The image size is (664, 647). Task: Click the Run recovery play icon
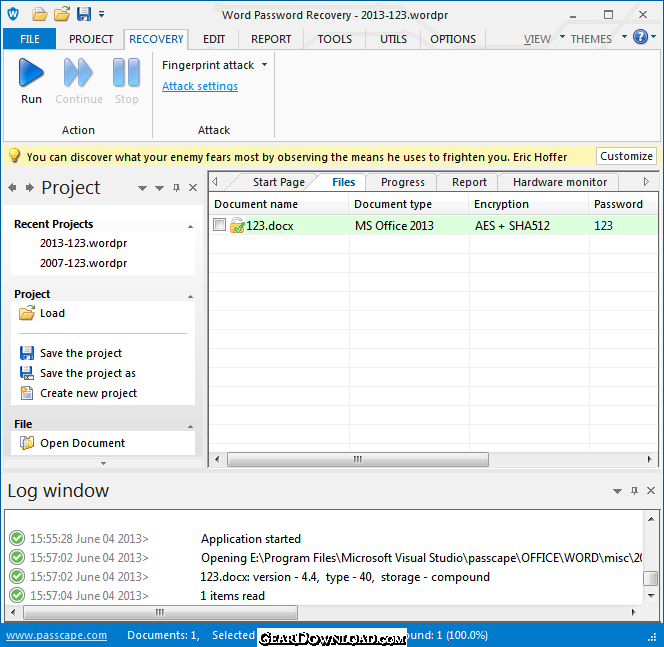(x=31, y=72)
